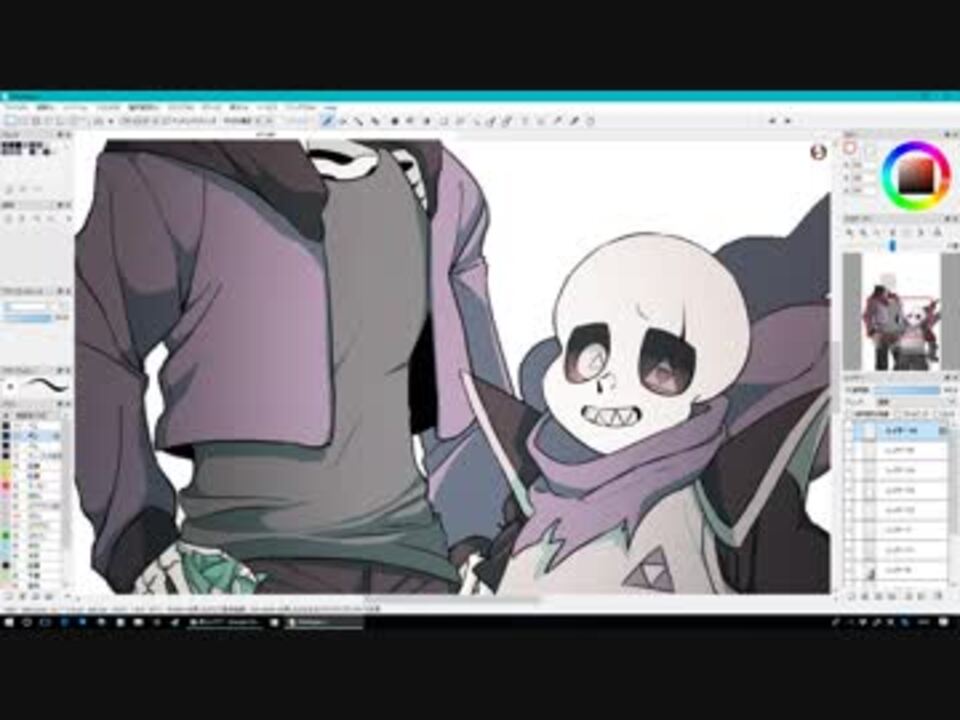960x720 pixels.
Task: Click the Navigator preview thumbnail
Action: 901,312
